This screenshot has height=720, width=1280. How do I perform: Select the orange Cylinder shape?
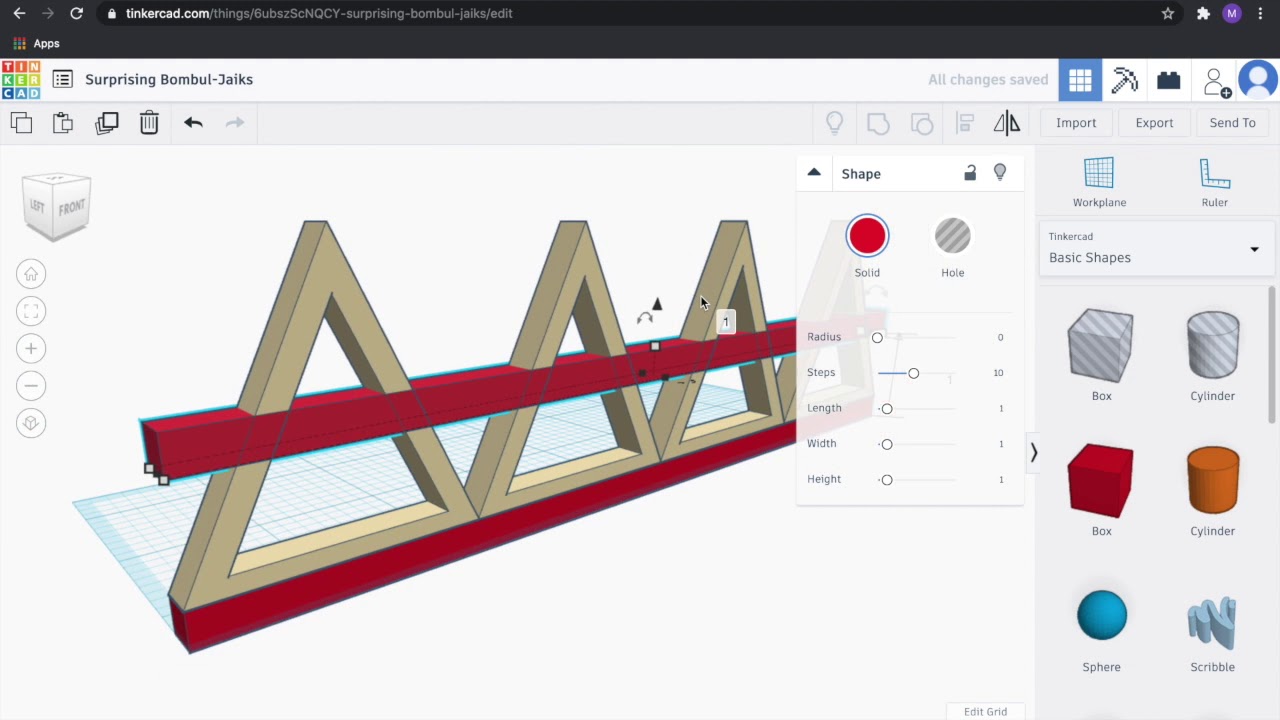pos(1213,481)
